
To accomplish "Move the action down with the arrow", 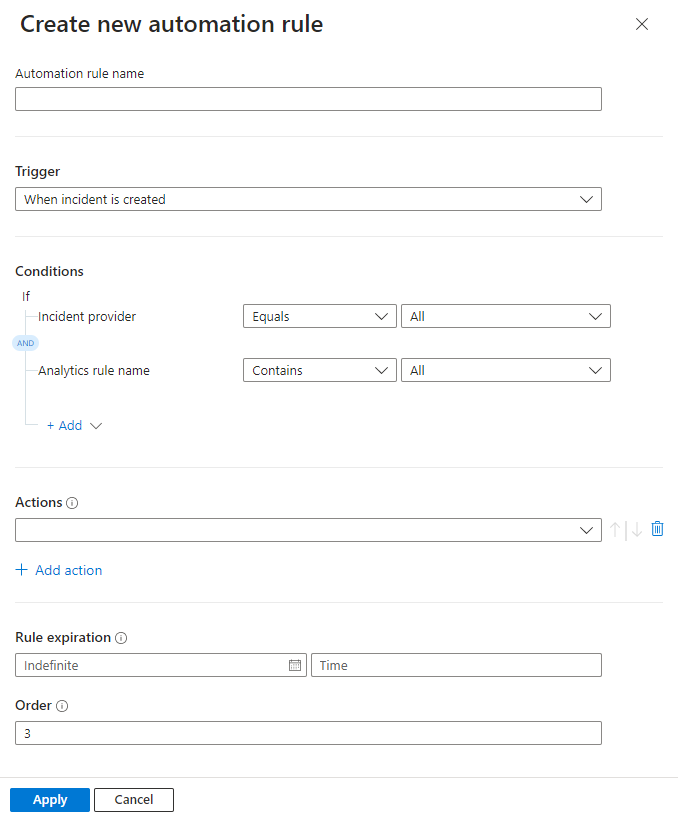I will click(x=636, y=530).
